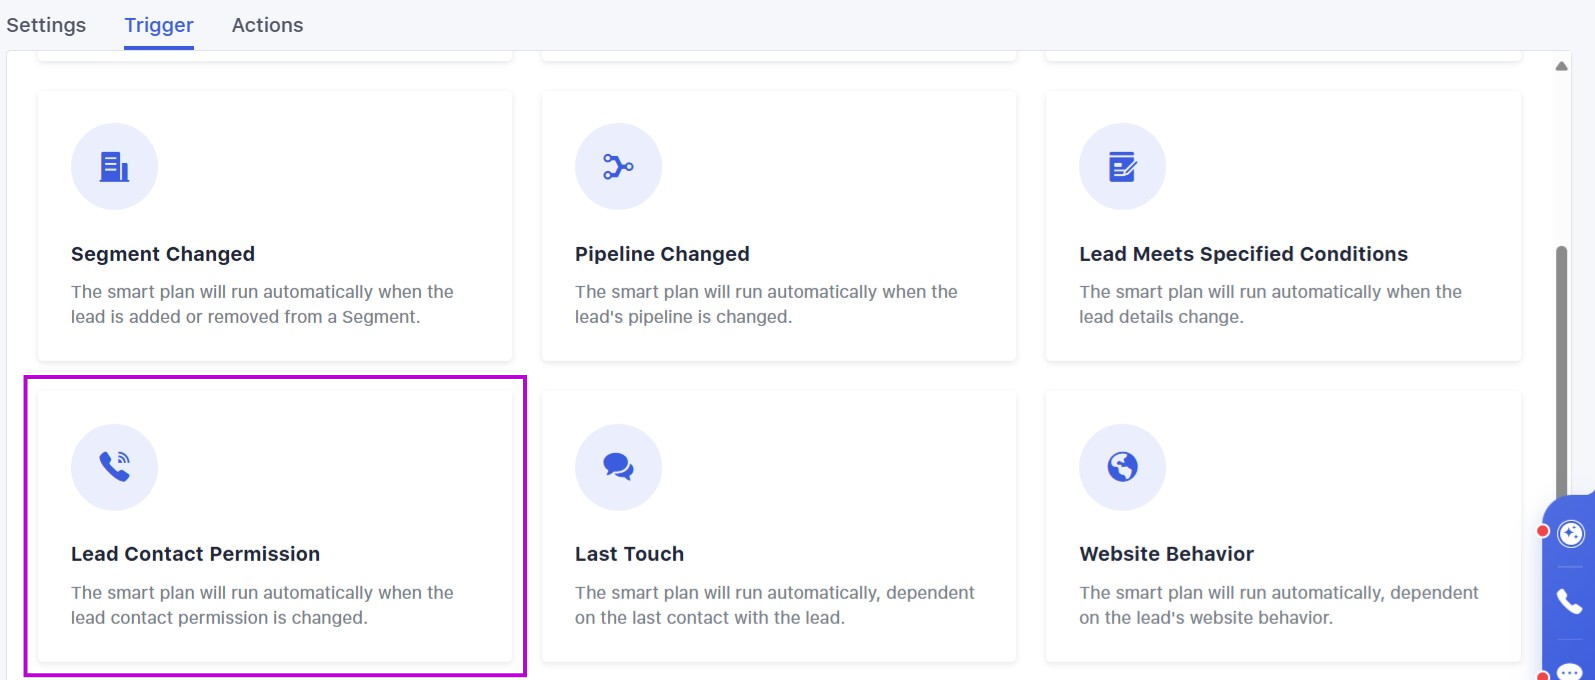Click the Pipeline Changed branch icon
This screenshot has height=680, width=1595.
tap(618, 167)
